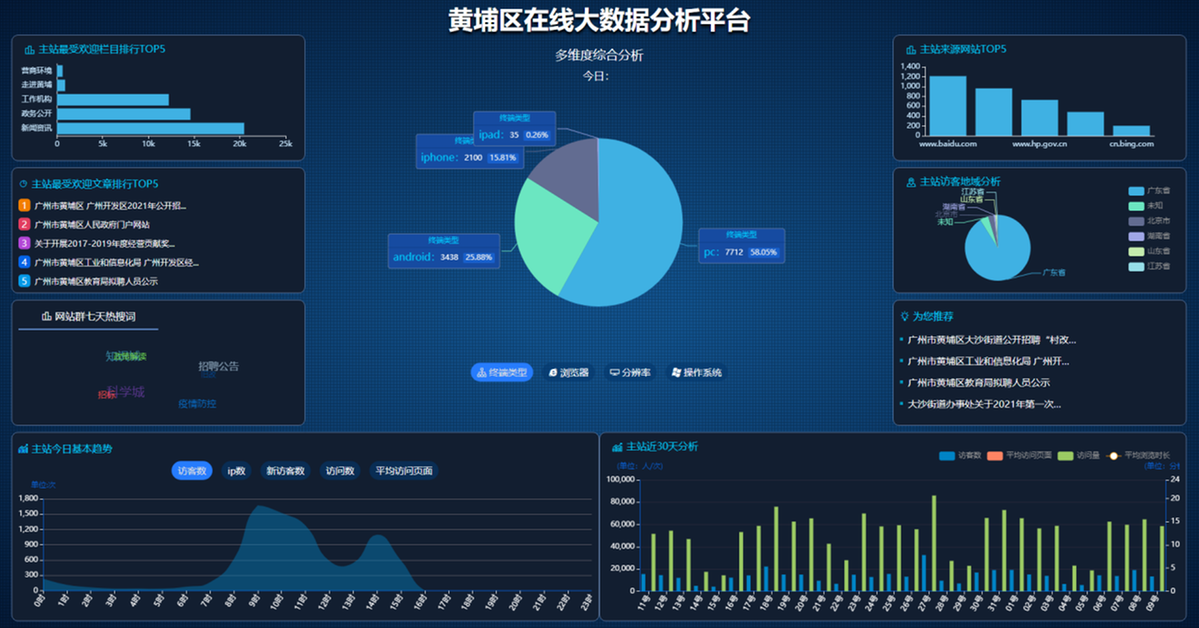This screenshot has width=1199, height=628.
Task: Click the bar icon beside 网站群七天热搜词
Action: (46, 316)
